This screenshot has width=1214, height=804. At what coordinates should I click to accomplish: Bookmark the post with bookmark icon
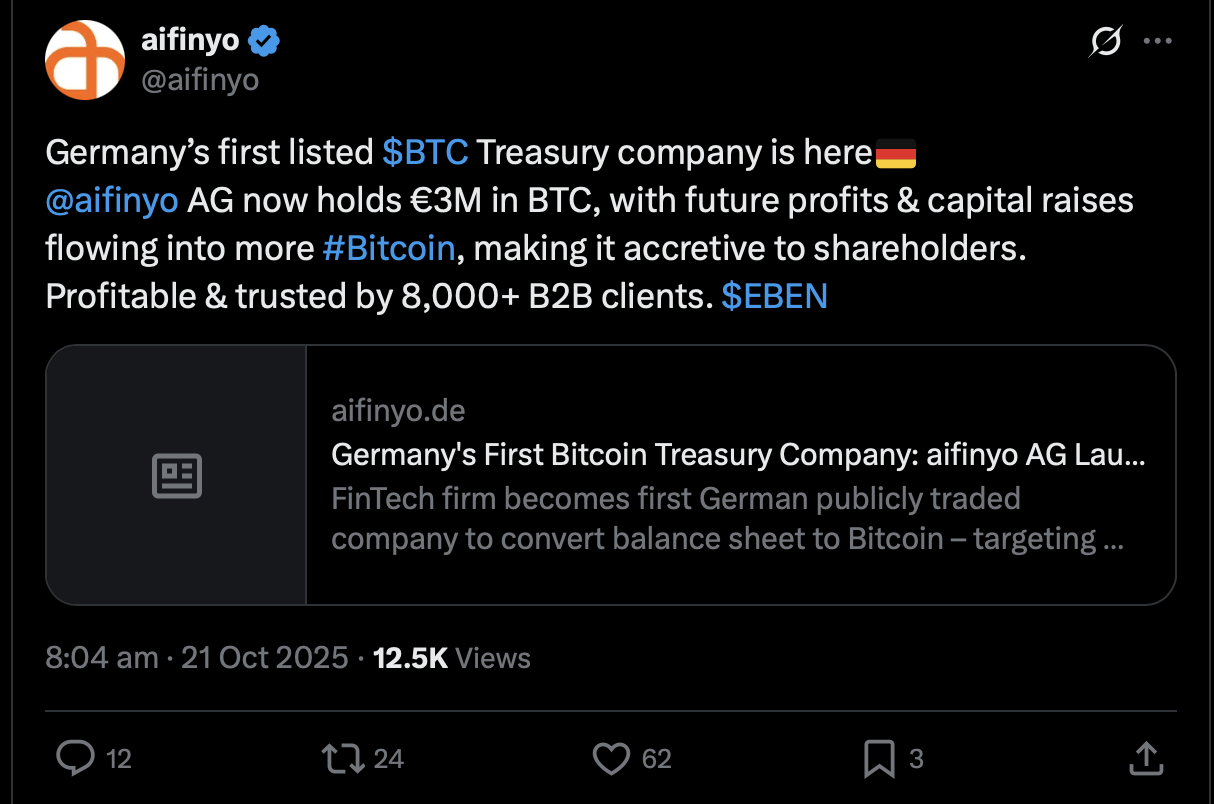coord(878,759)
